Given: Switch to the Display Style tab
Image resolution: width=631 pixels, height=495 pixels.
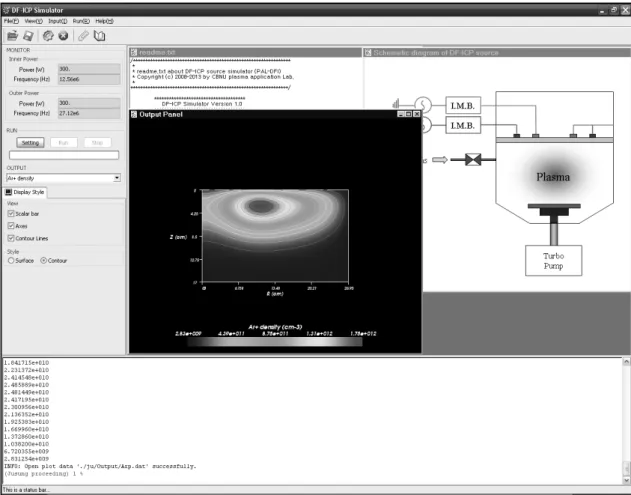Looking at the screenshot, I should 25,192.
